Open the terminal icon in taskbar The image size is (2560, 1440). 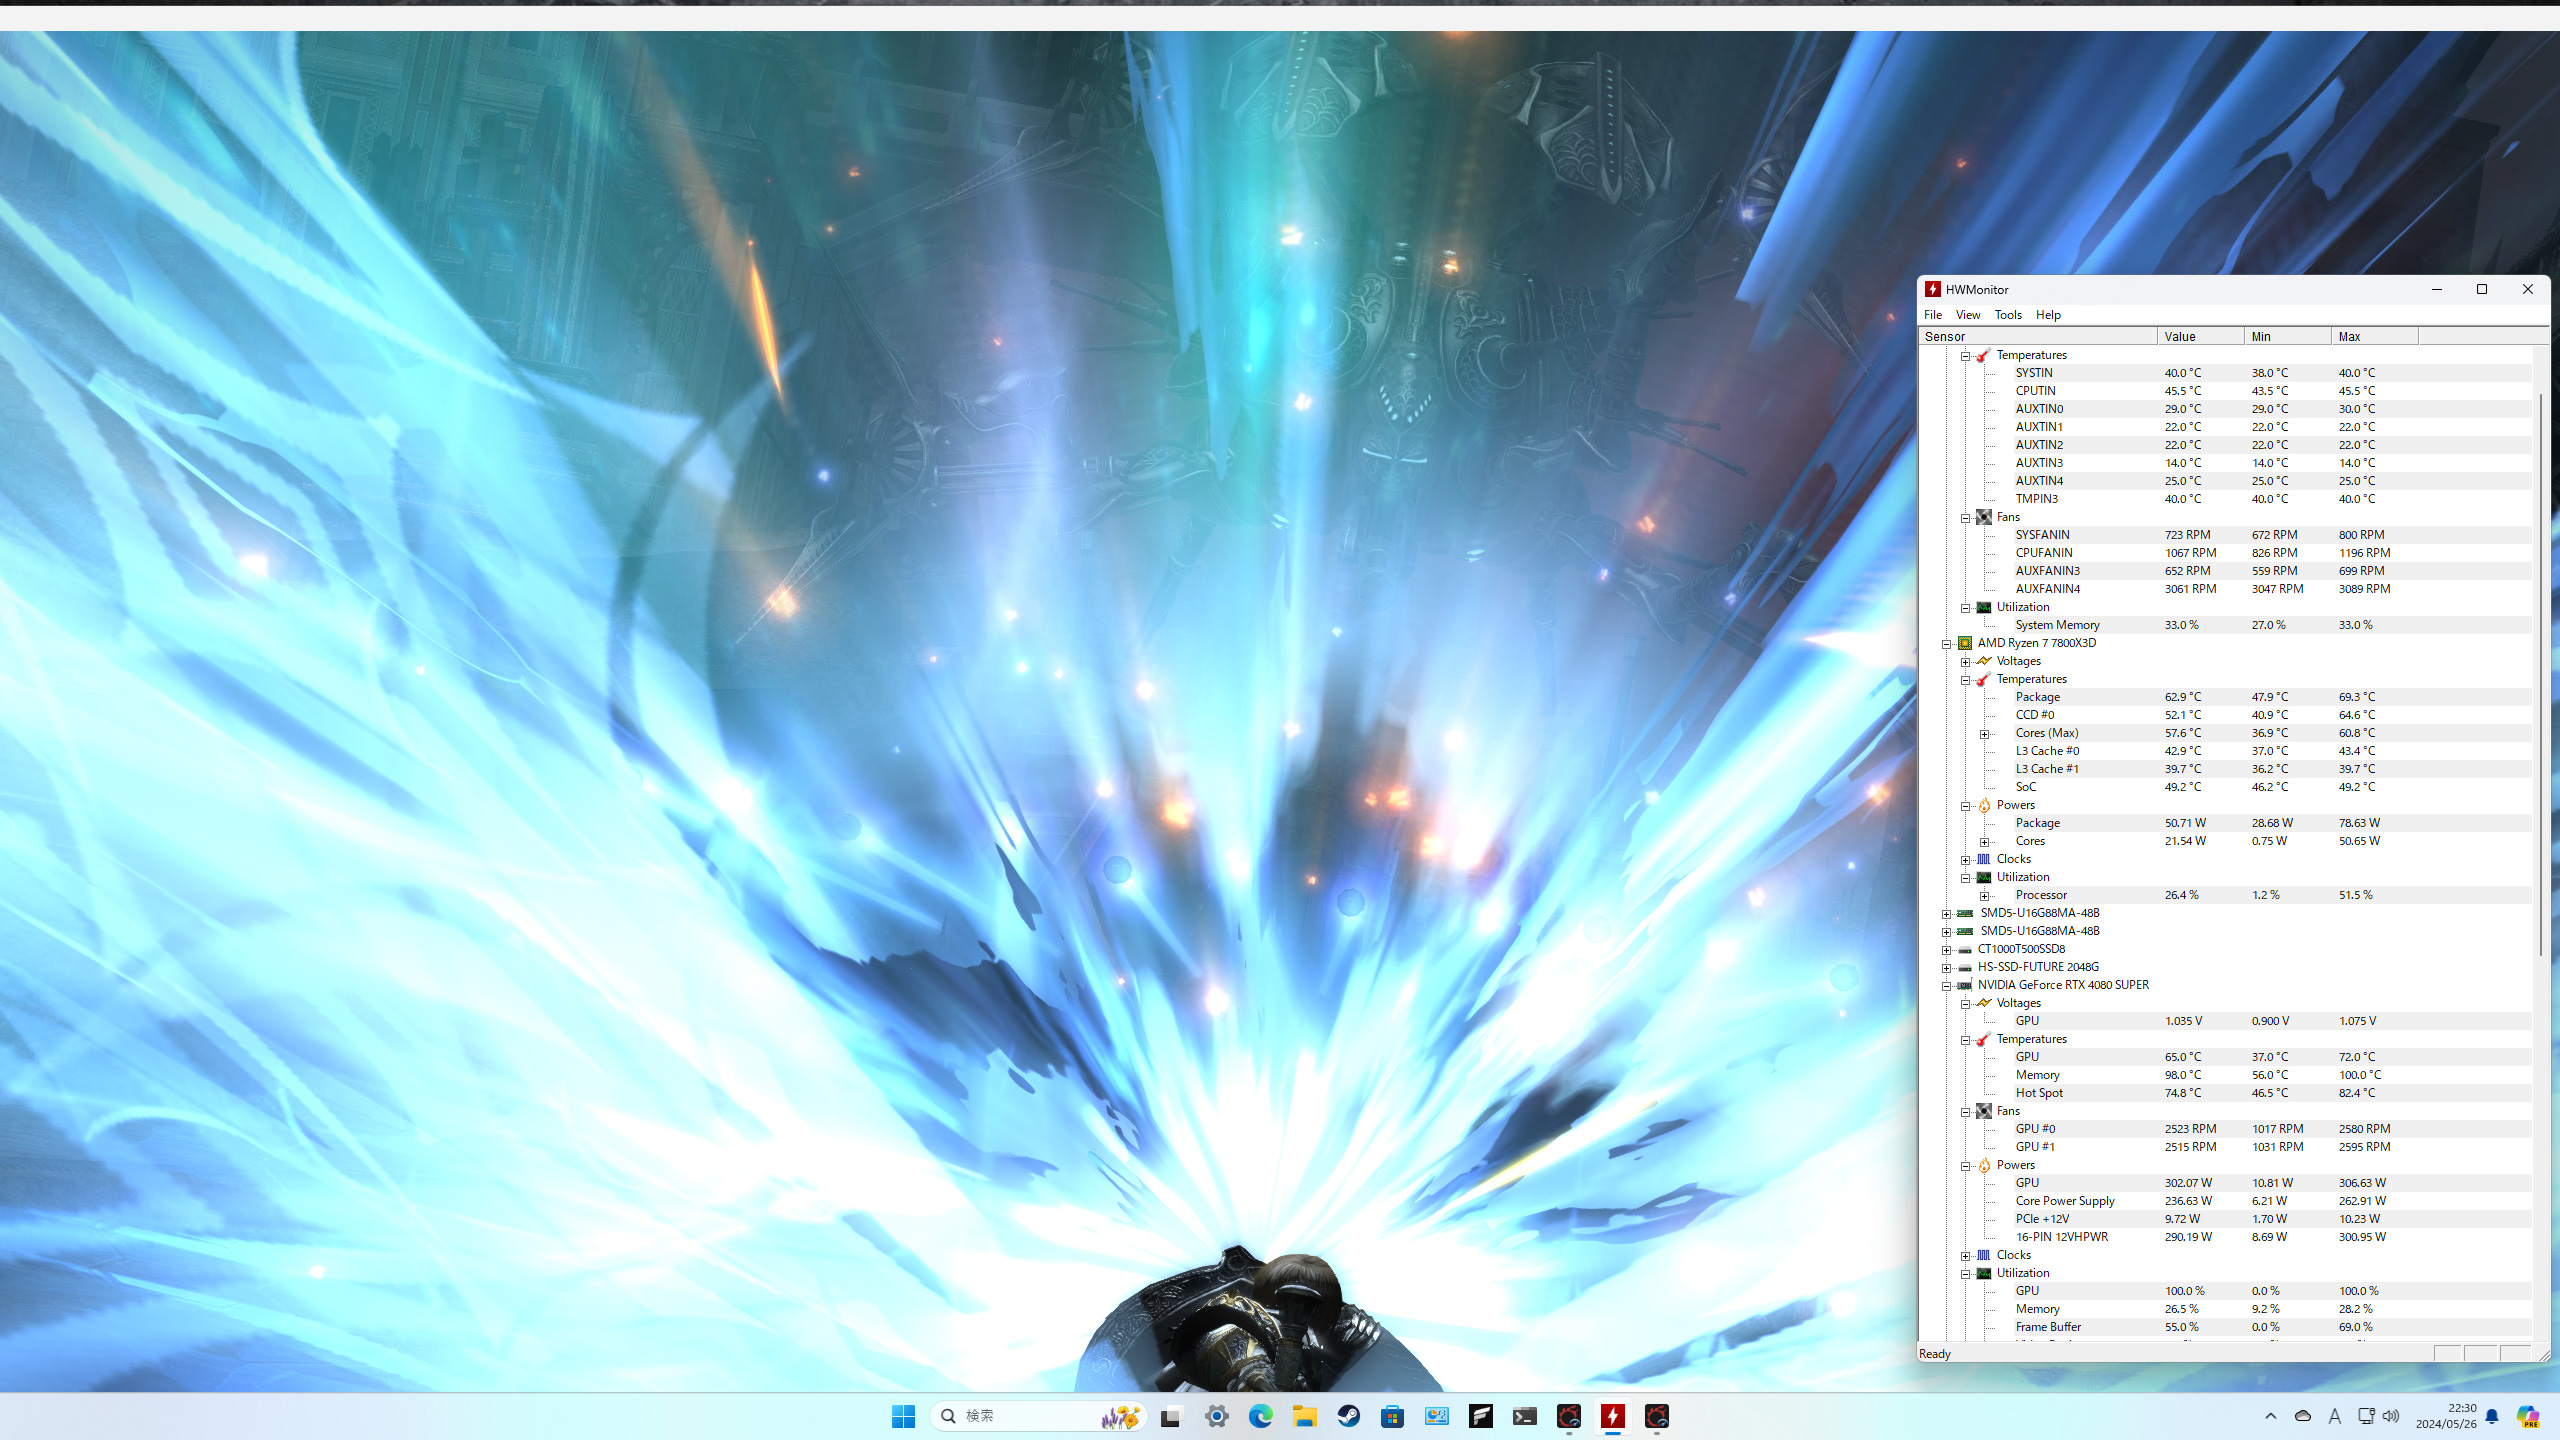1524,1416
